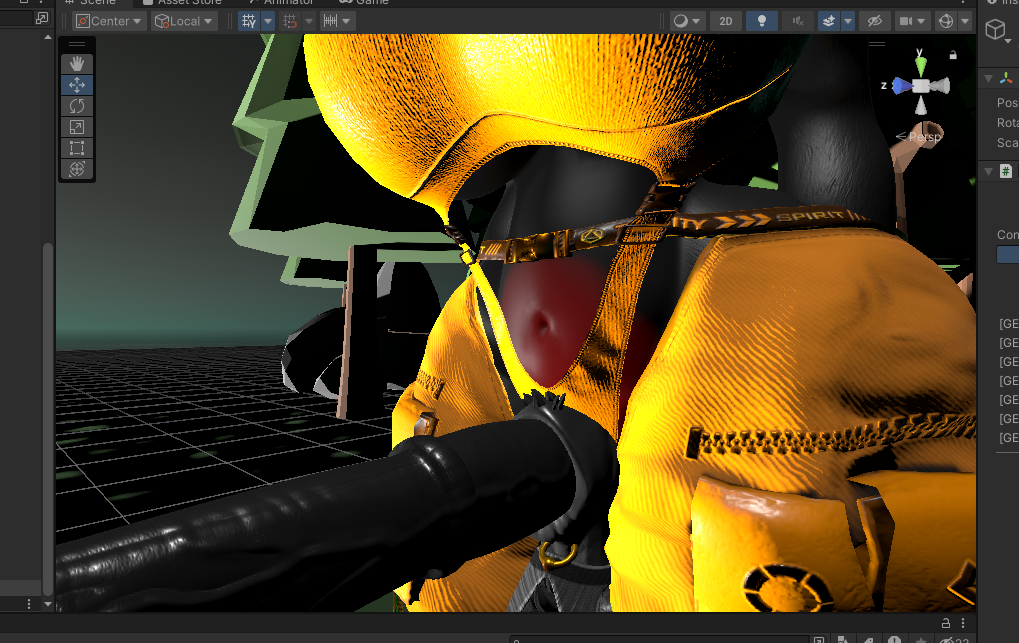Click the script component hash icon
The height and width of the screenshot is (643, 1019).
pyautogui.click(x=1006, y=171)
